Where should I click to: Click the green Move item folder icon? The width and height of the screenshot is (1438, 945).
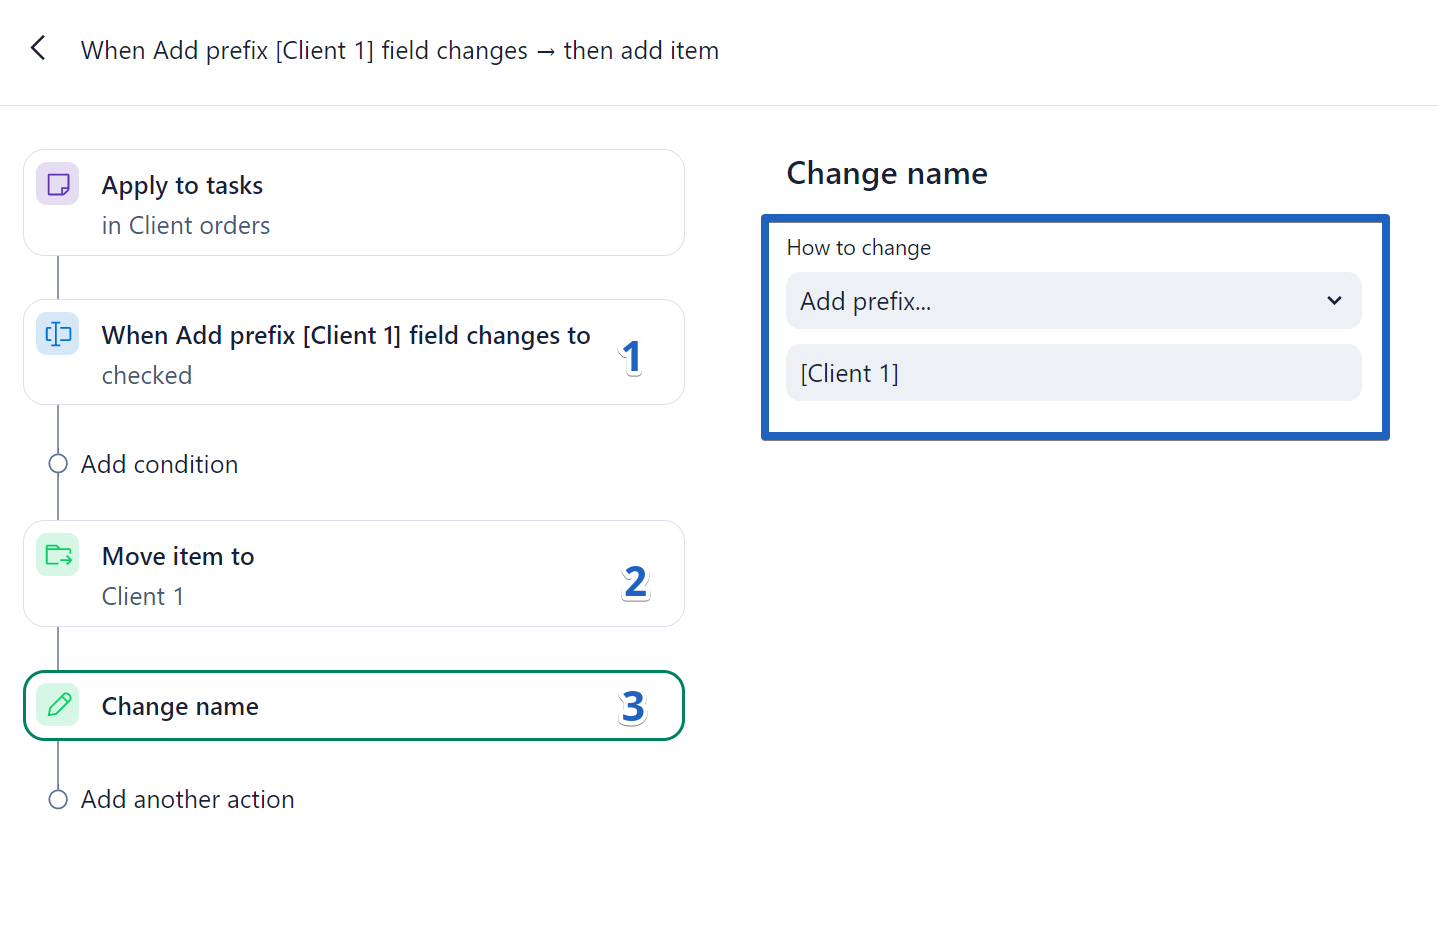pyautogui.click(x=58, y=555)
